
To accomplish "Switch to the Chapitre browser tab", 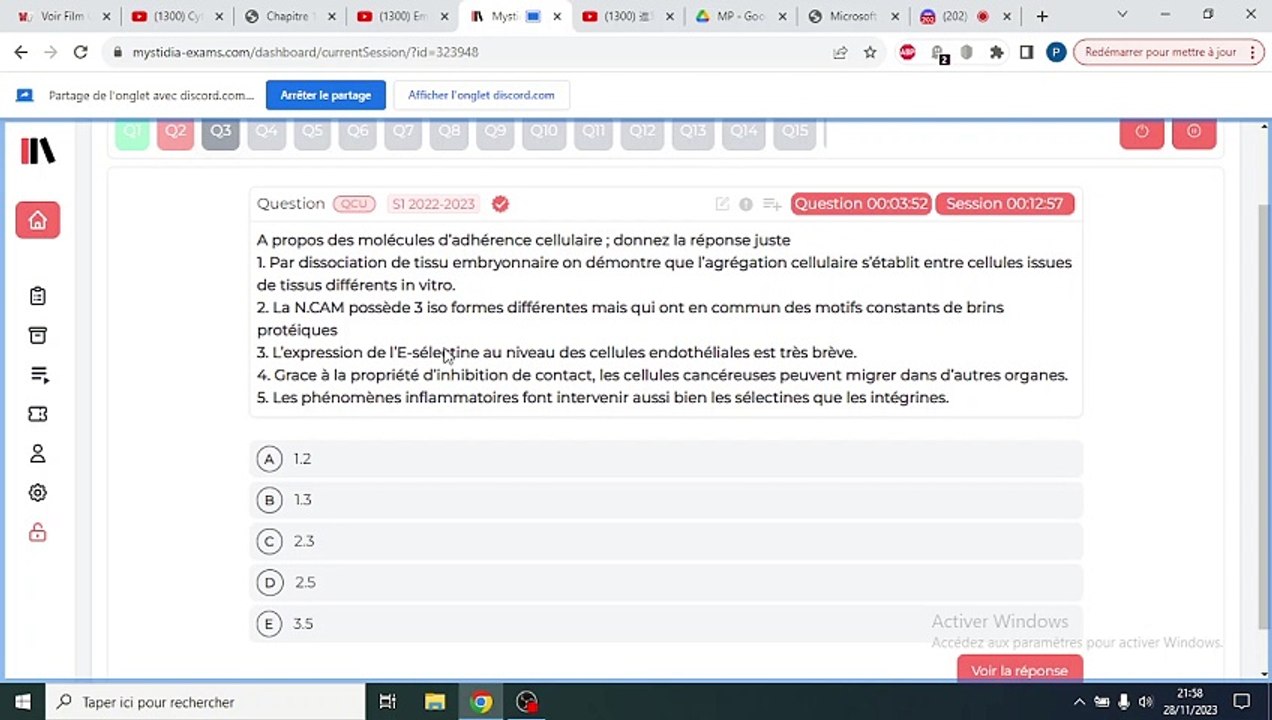I will point(290,16).
